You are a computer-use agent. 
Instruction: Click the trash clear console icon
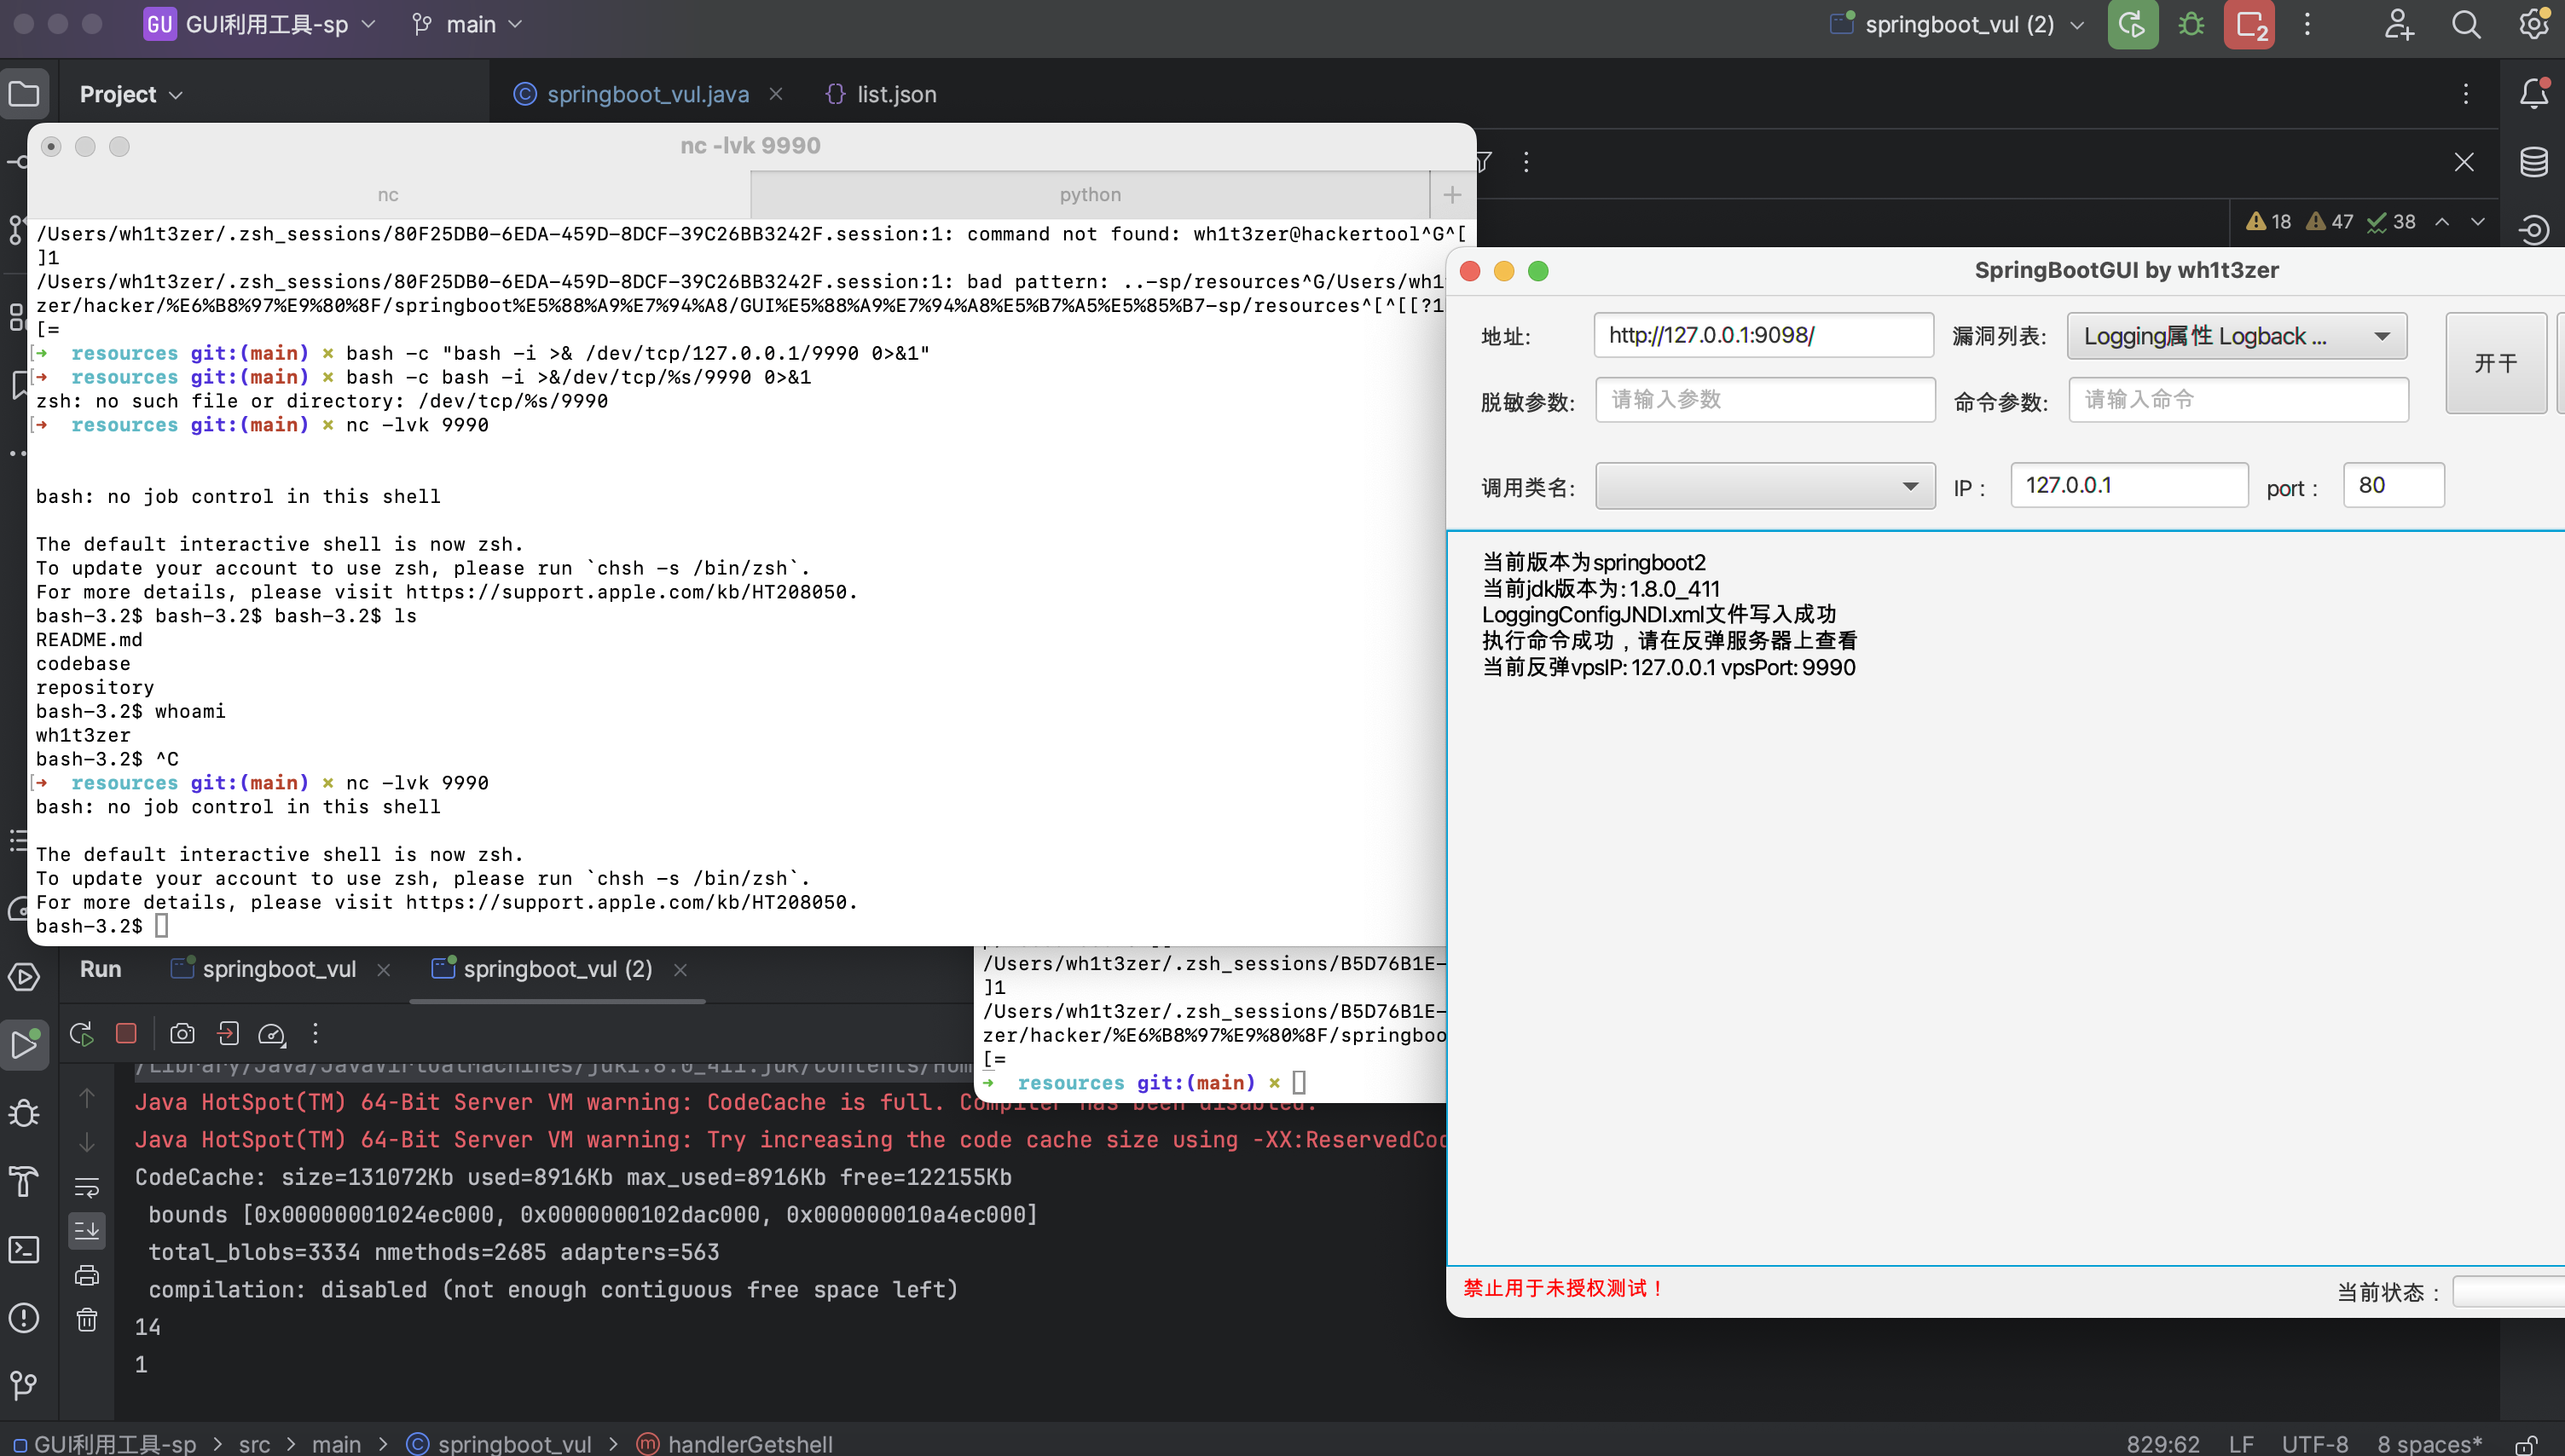[87, 1320]
